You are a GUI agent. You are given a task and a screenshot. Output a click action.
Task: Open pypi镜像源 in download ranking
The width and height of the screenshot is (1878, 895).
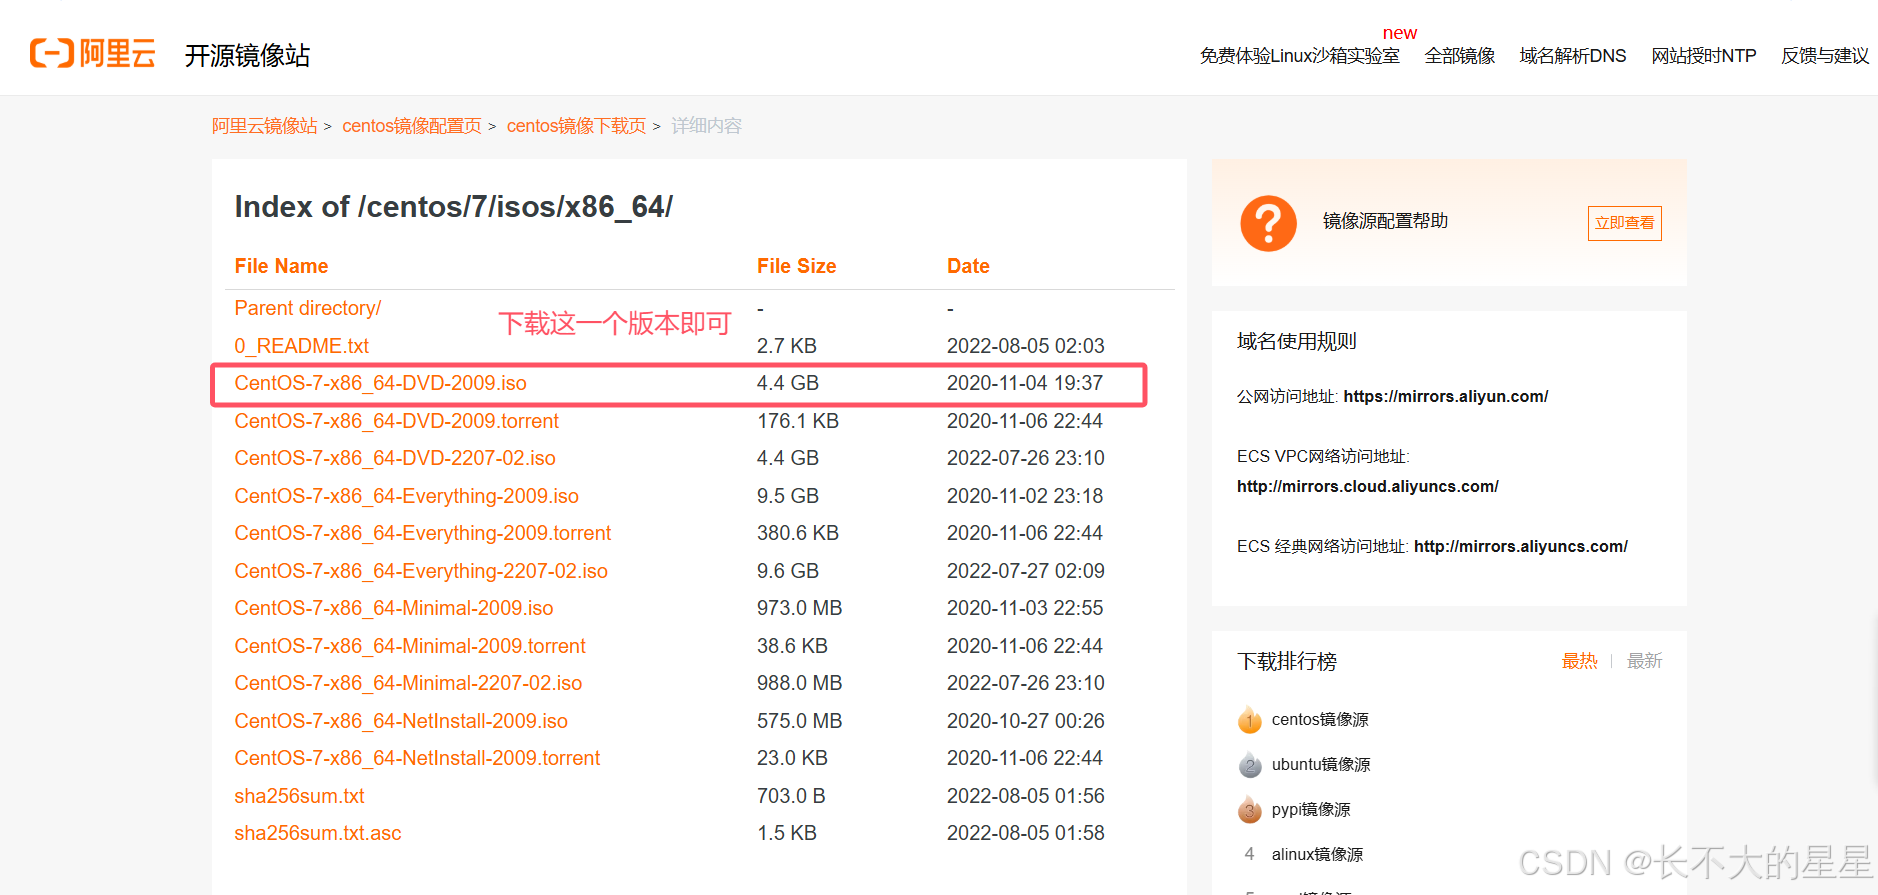point(1311,810)
